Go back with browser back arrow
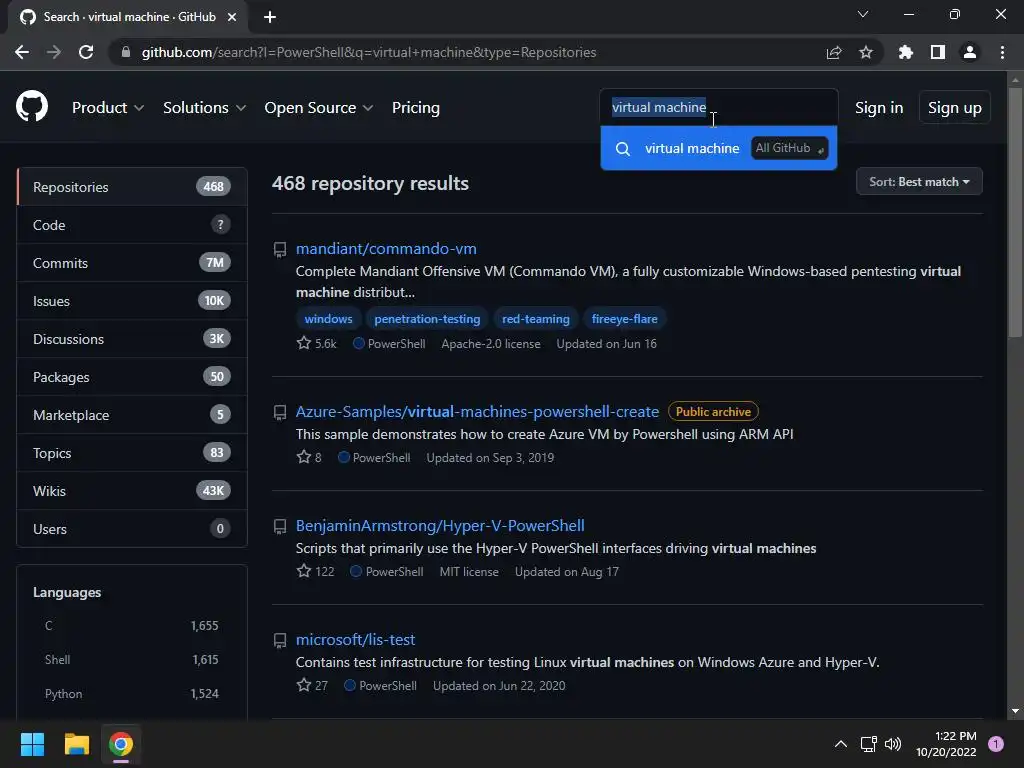The image size is (1024, 768). pos(22,52)
